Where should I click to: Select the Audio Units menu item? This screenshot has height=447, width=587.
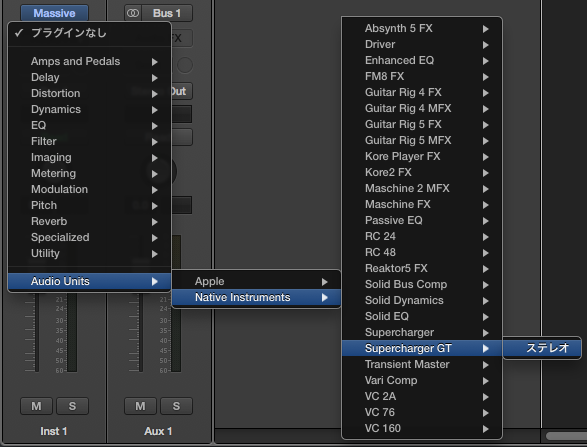89,281
